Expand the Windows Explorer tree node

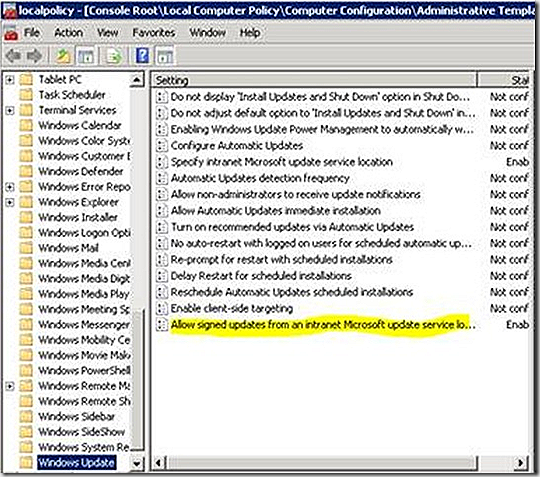(10, 202)
